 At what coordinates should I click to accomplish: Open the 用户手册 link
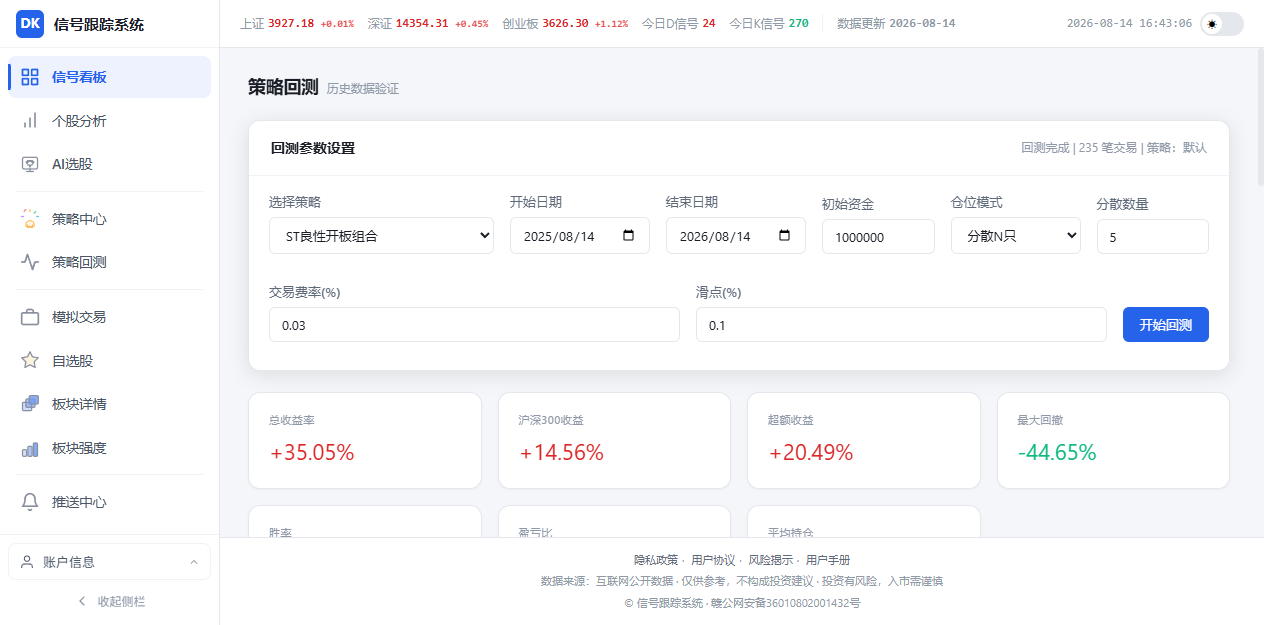[828, 560]
